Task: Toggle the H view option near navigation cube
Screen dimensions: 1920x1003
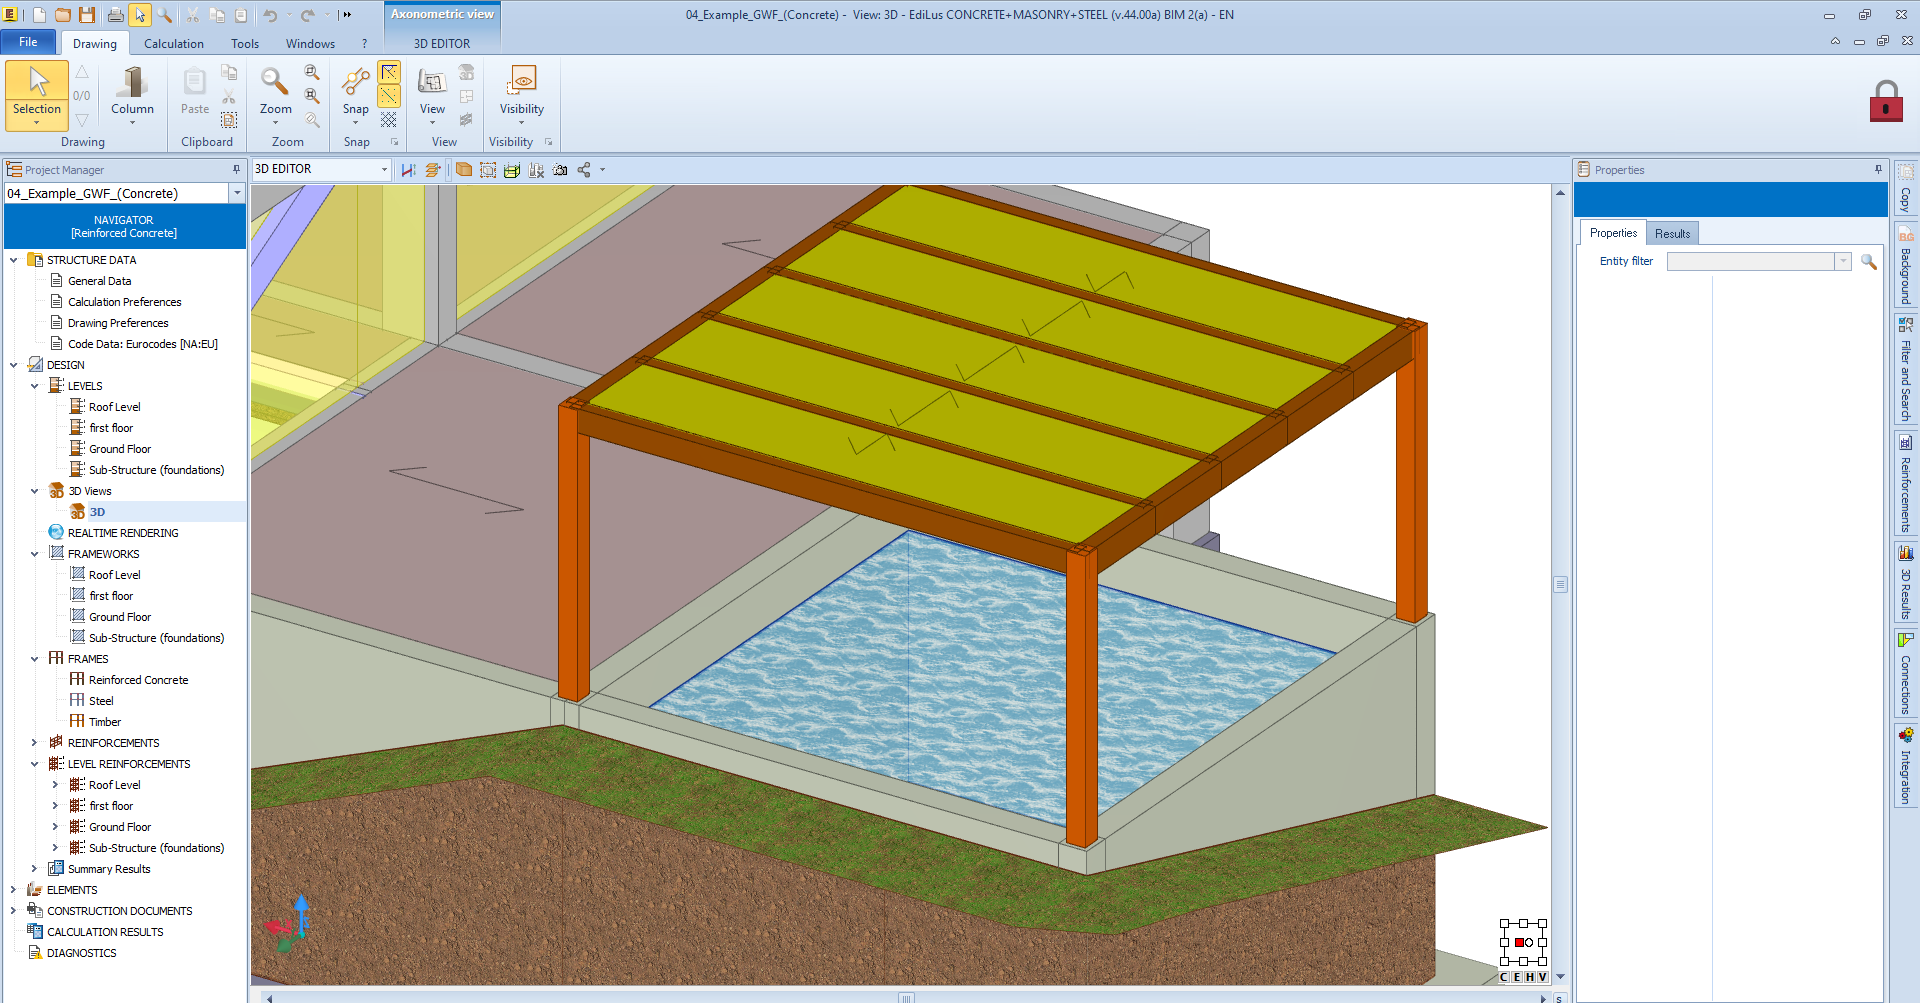Action: click(1528, 977)
